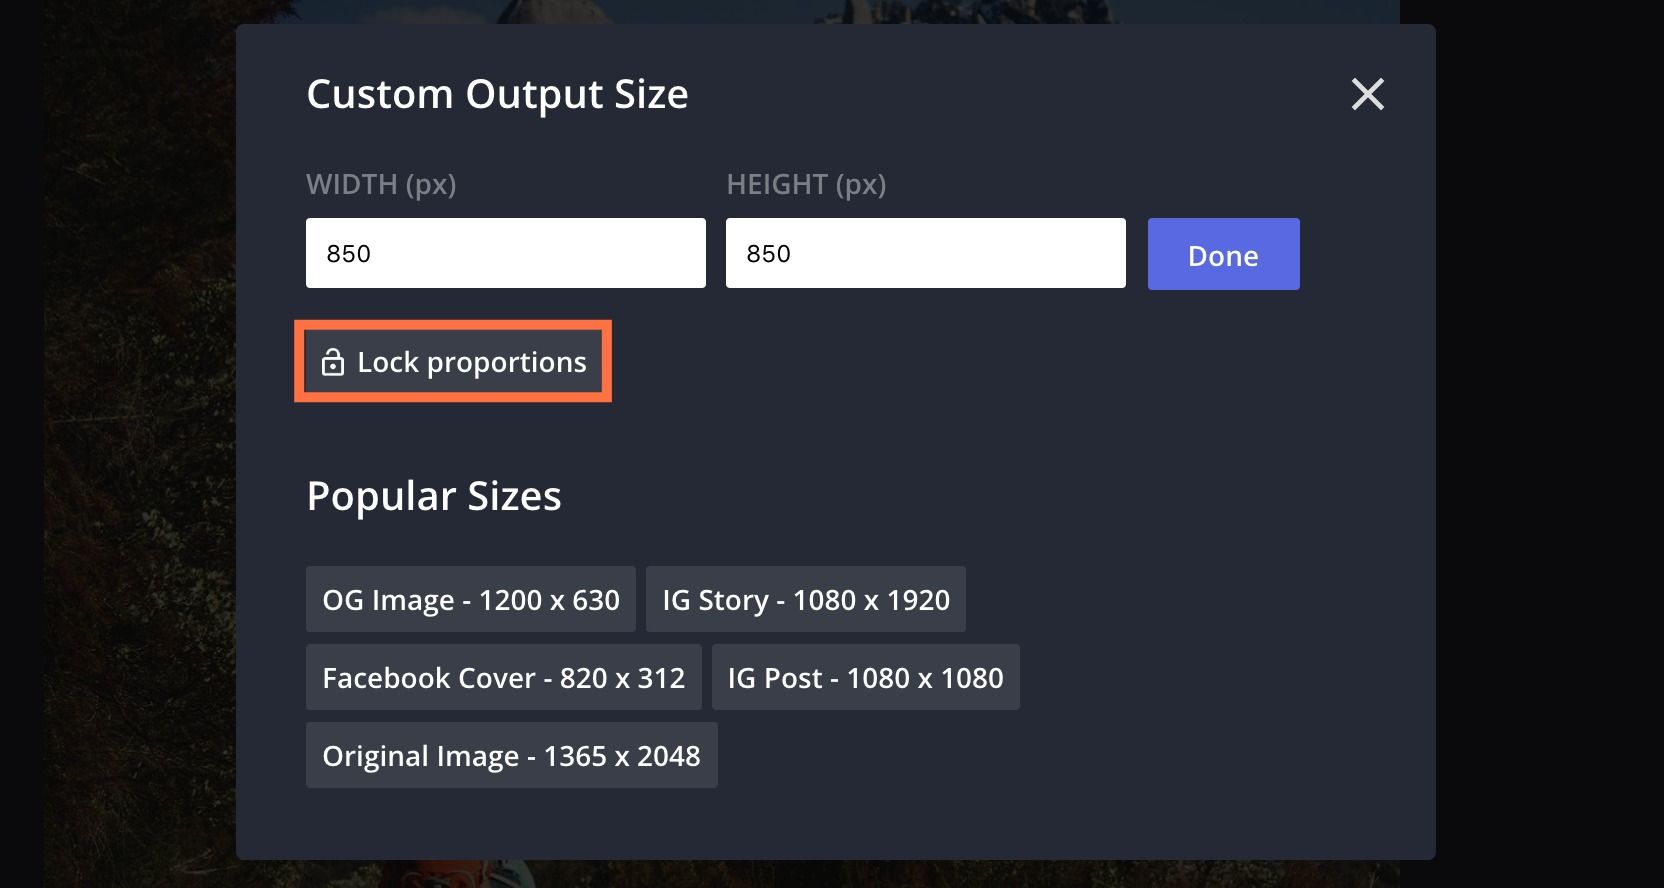Click the Custom Output Size heading

point(497,95)
